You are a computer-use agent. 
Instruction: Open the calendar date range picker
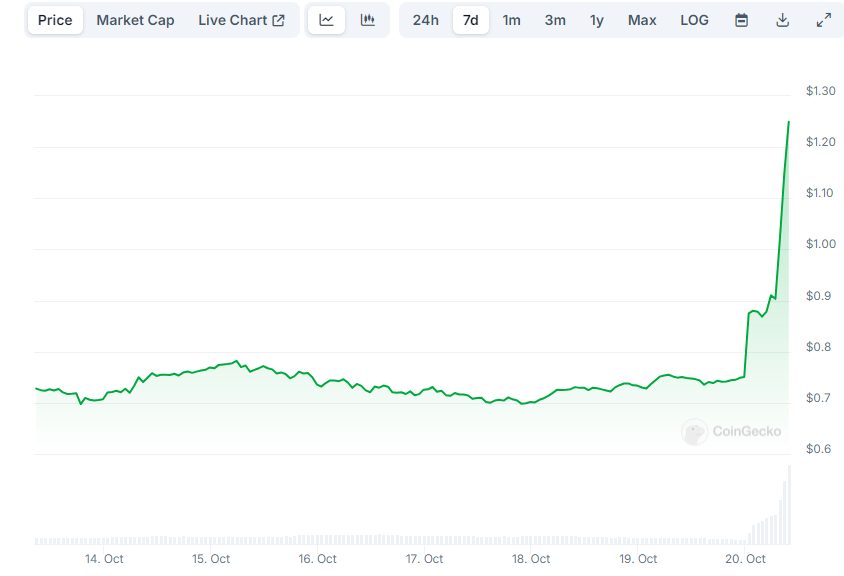pos(740,19)
